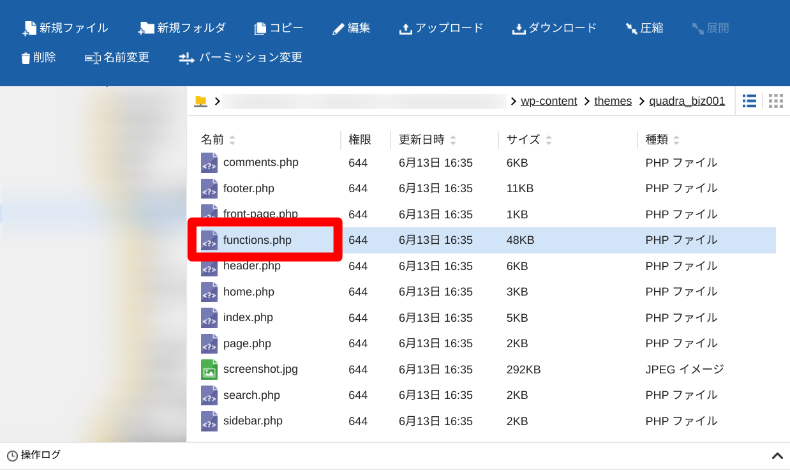Create a new file with 新規ファイル

65,28
